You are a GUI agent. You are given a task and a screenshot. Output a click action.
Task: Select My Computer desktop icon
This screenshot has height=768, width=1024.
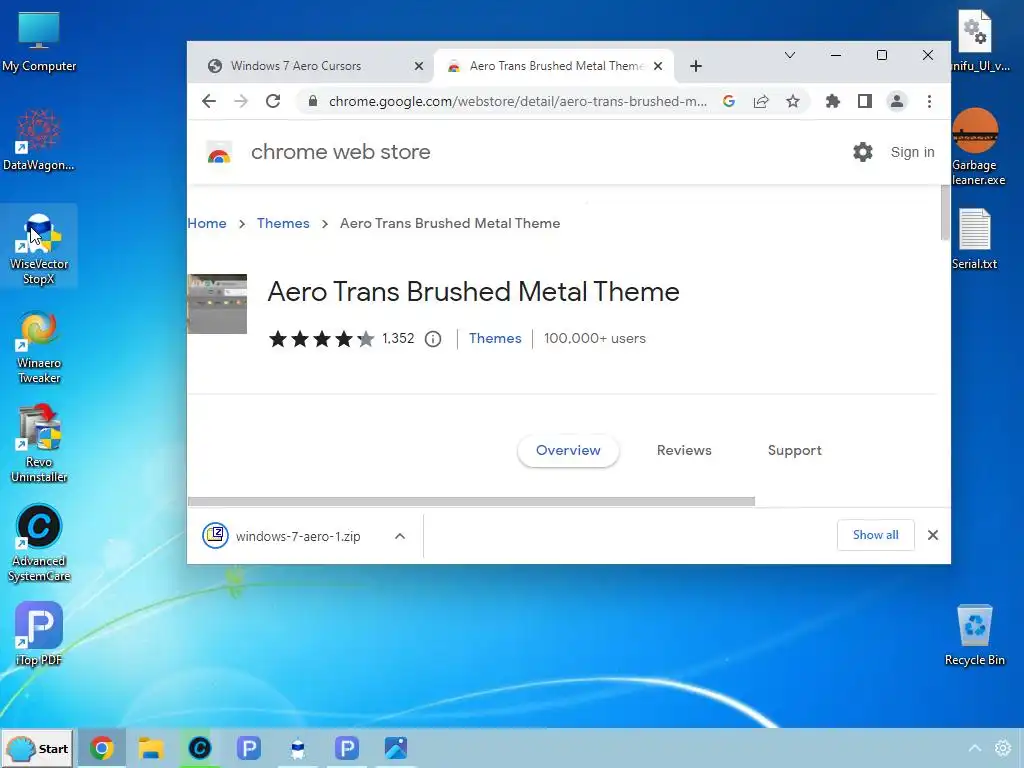point(39,42)
